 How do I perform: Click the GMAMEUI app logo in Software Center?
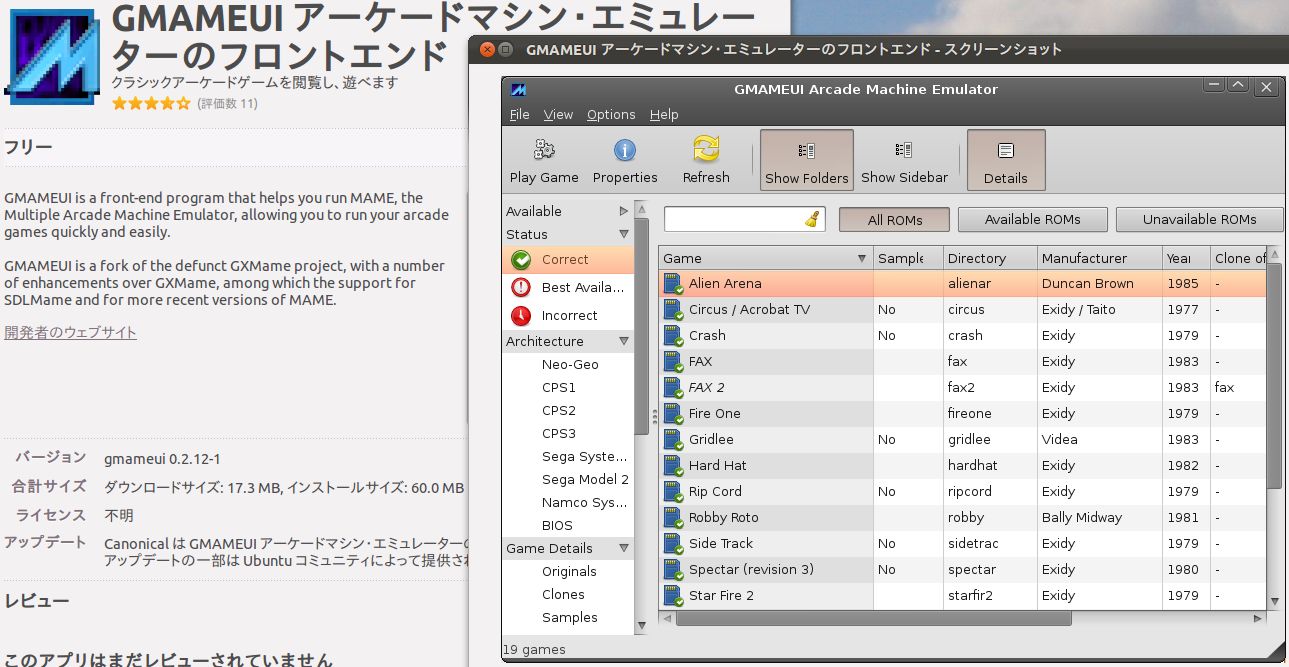click(53, 55)
